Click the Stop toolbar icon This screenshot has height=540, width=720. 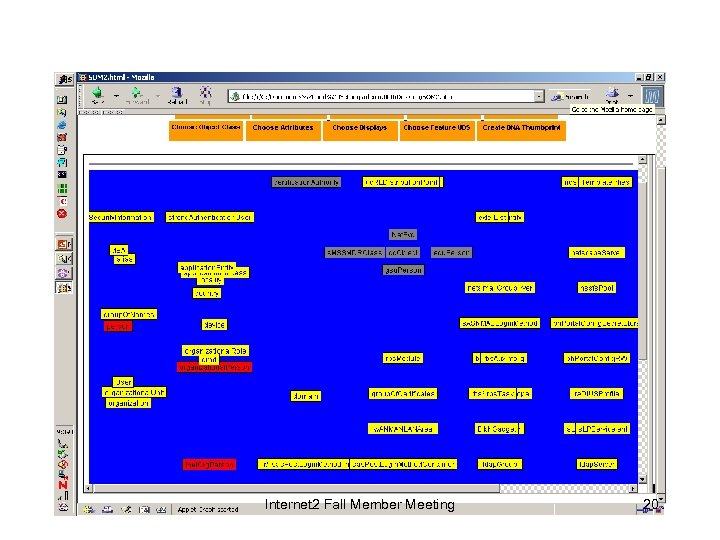tap(205, 94)
